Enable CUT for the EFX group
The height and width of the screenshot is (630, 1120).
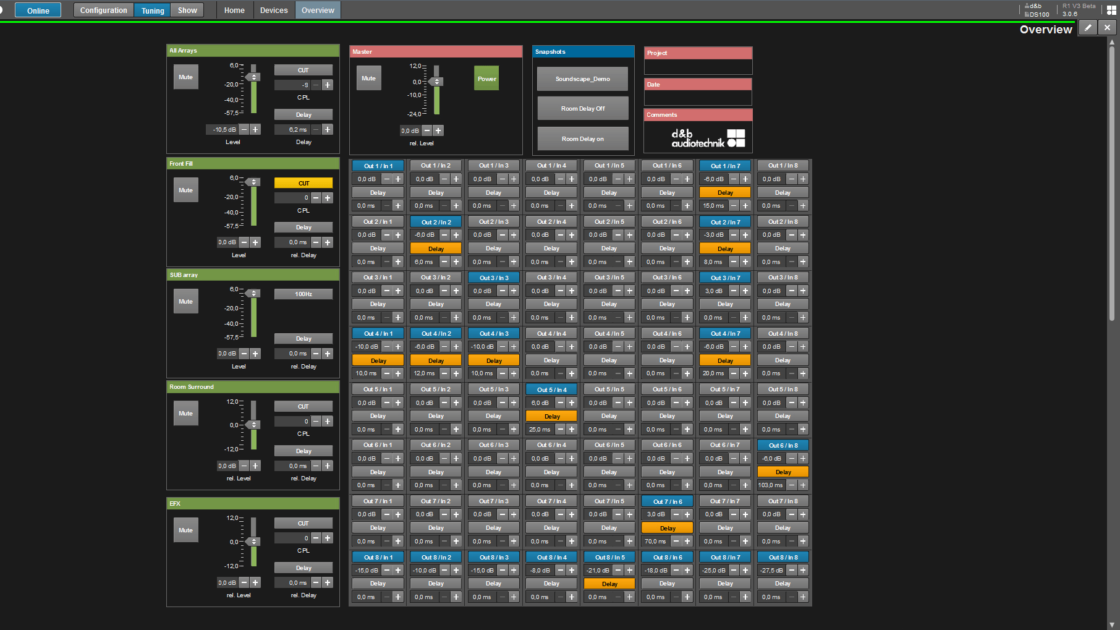tap(304, 524)
